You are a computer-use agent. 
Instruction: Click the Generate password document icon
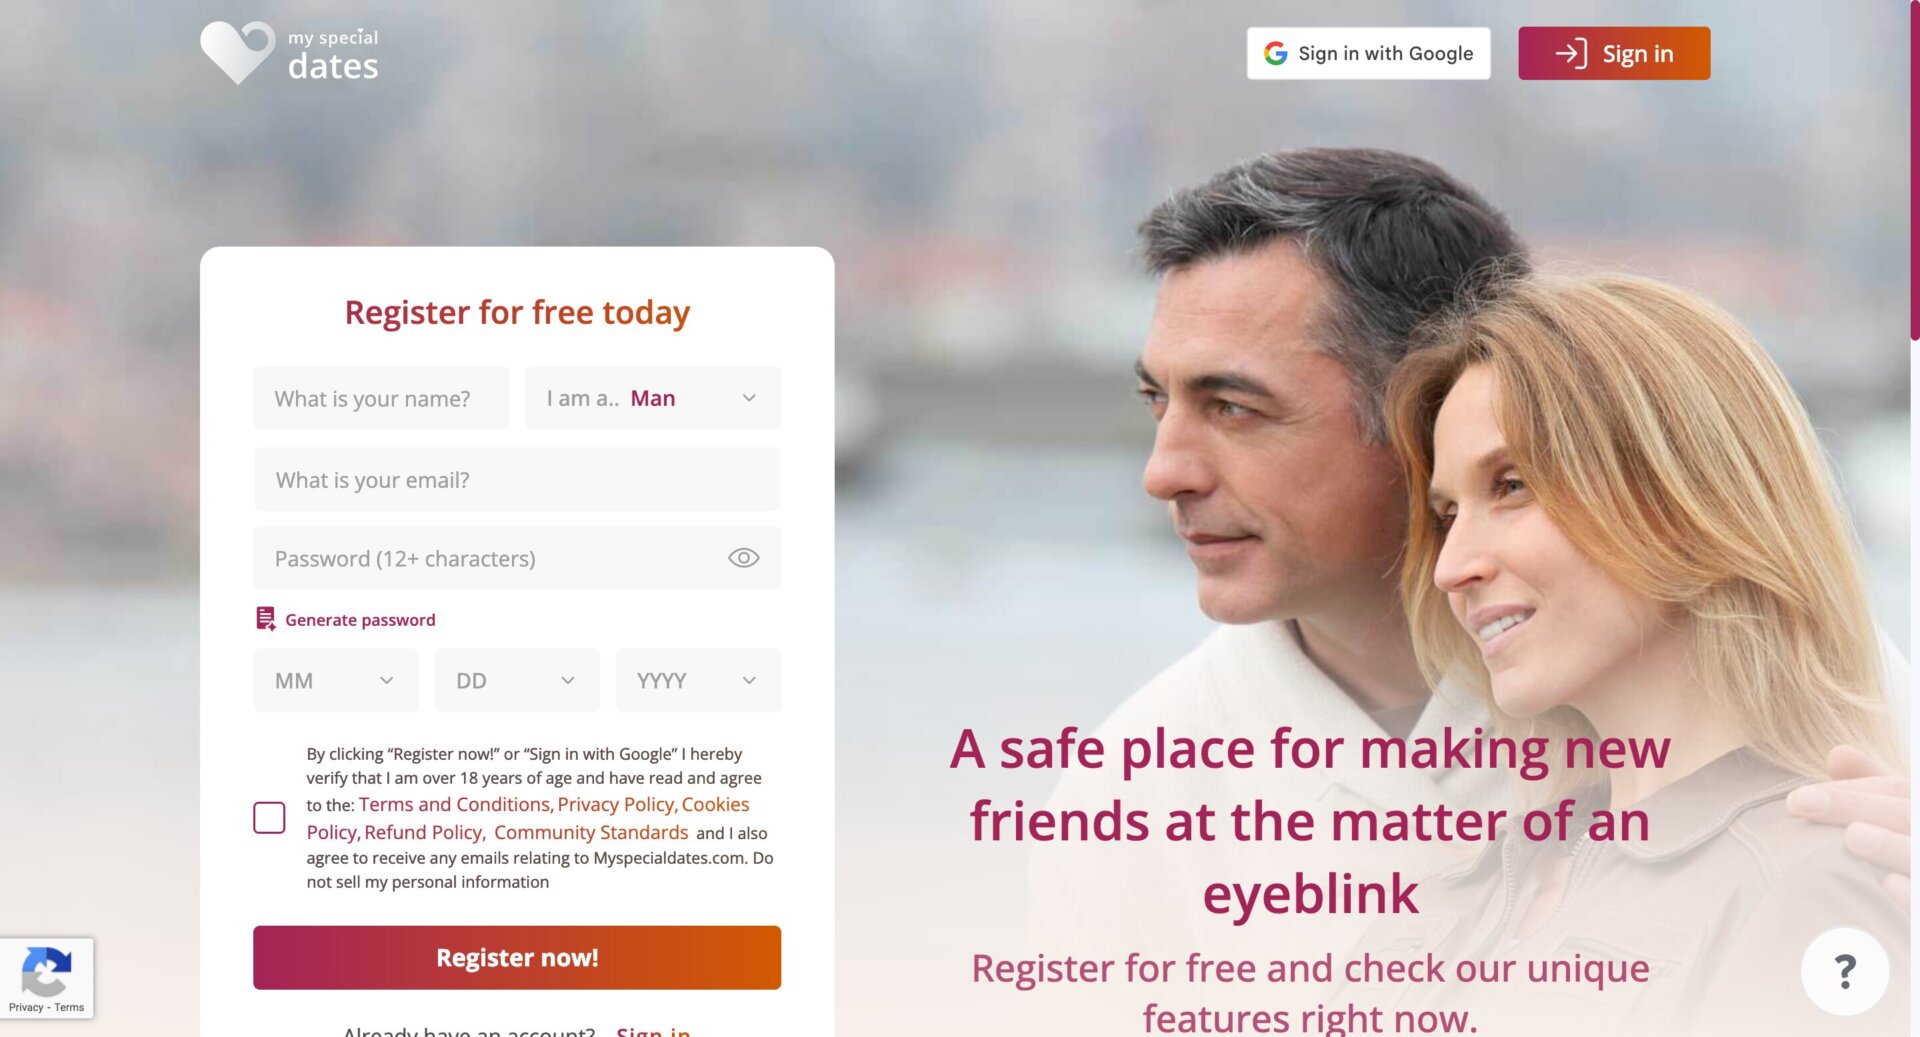(265, 619)
